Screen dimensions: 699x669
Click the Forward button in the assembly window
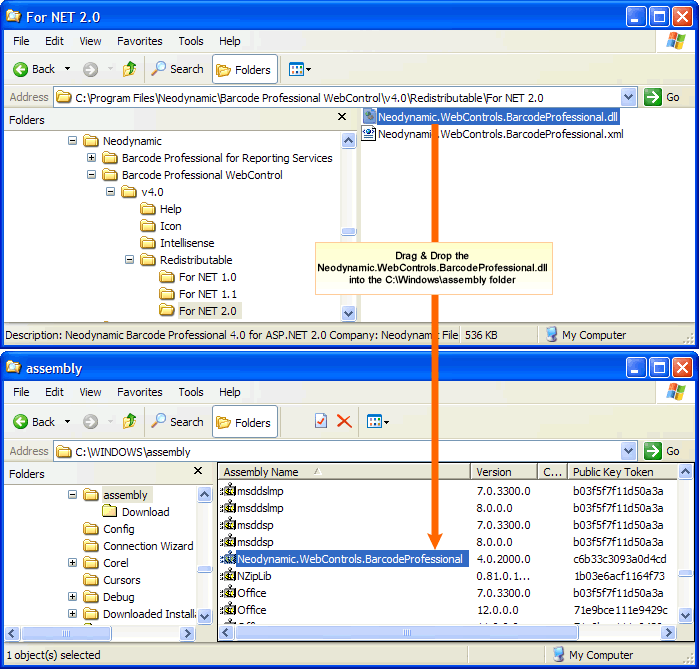coord(90,422)
